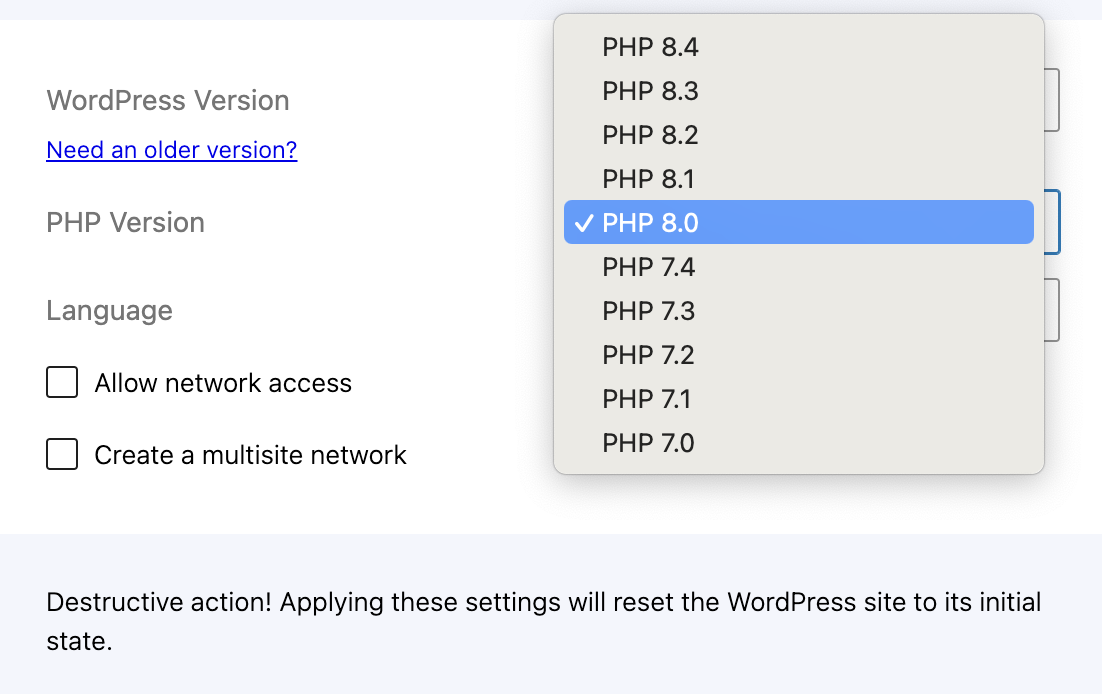Pick the PHP 7.1 option
Screen dimensions: 1102x694
[798, 399]
